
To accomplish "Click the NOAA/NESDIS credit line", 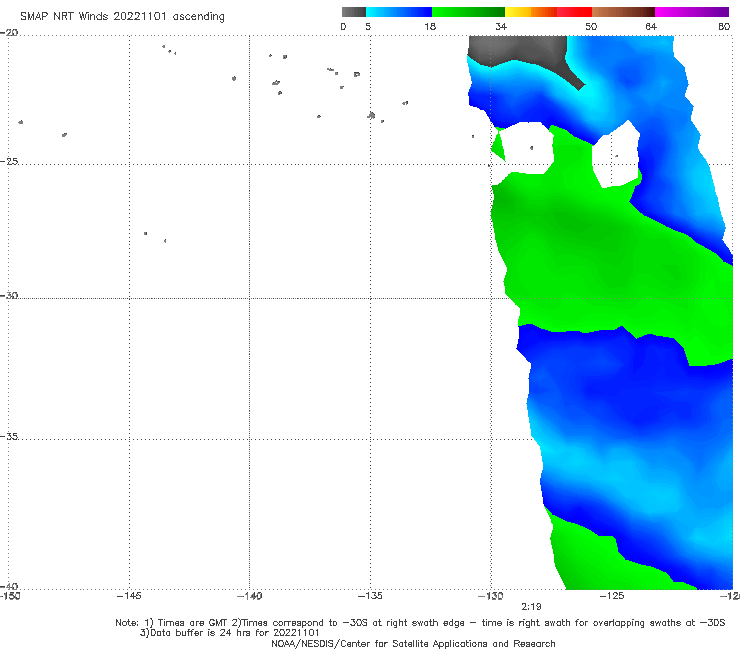I will pyautogui.click(x=413, y=644).
